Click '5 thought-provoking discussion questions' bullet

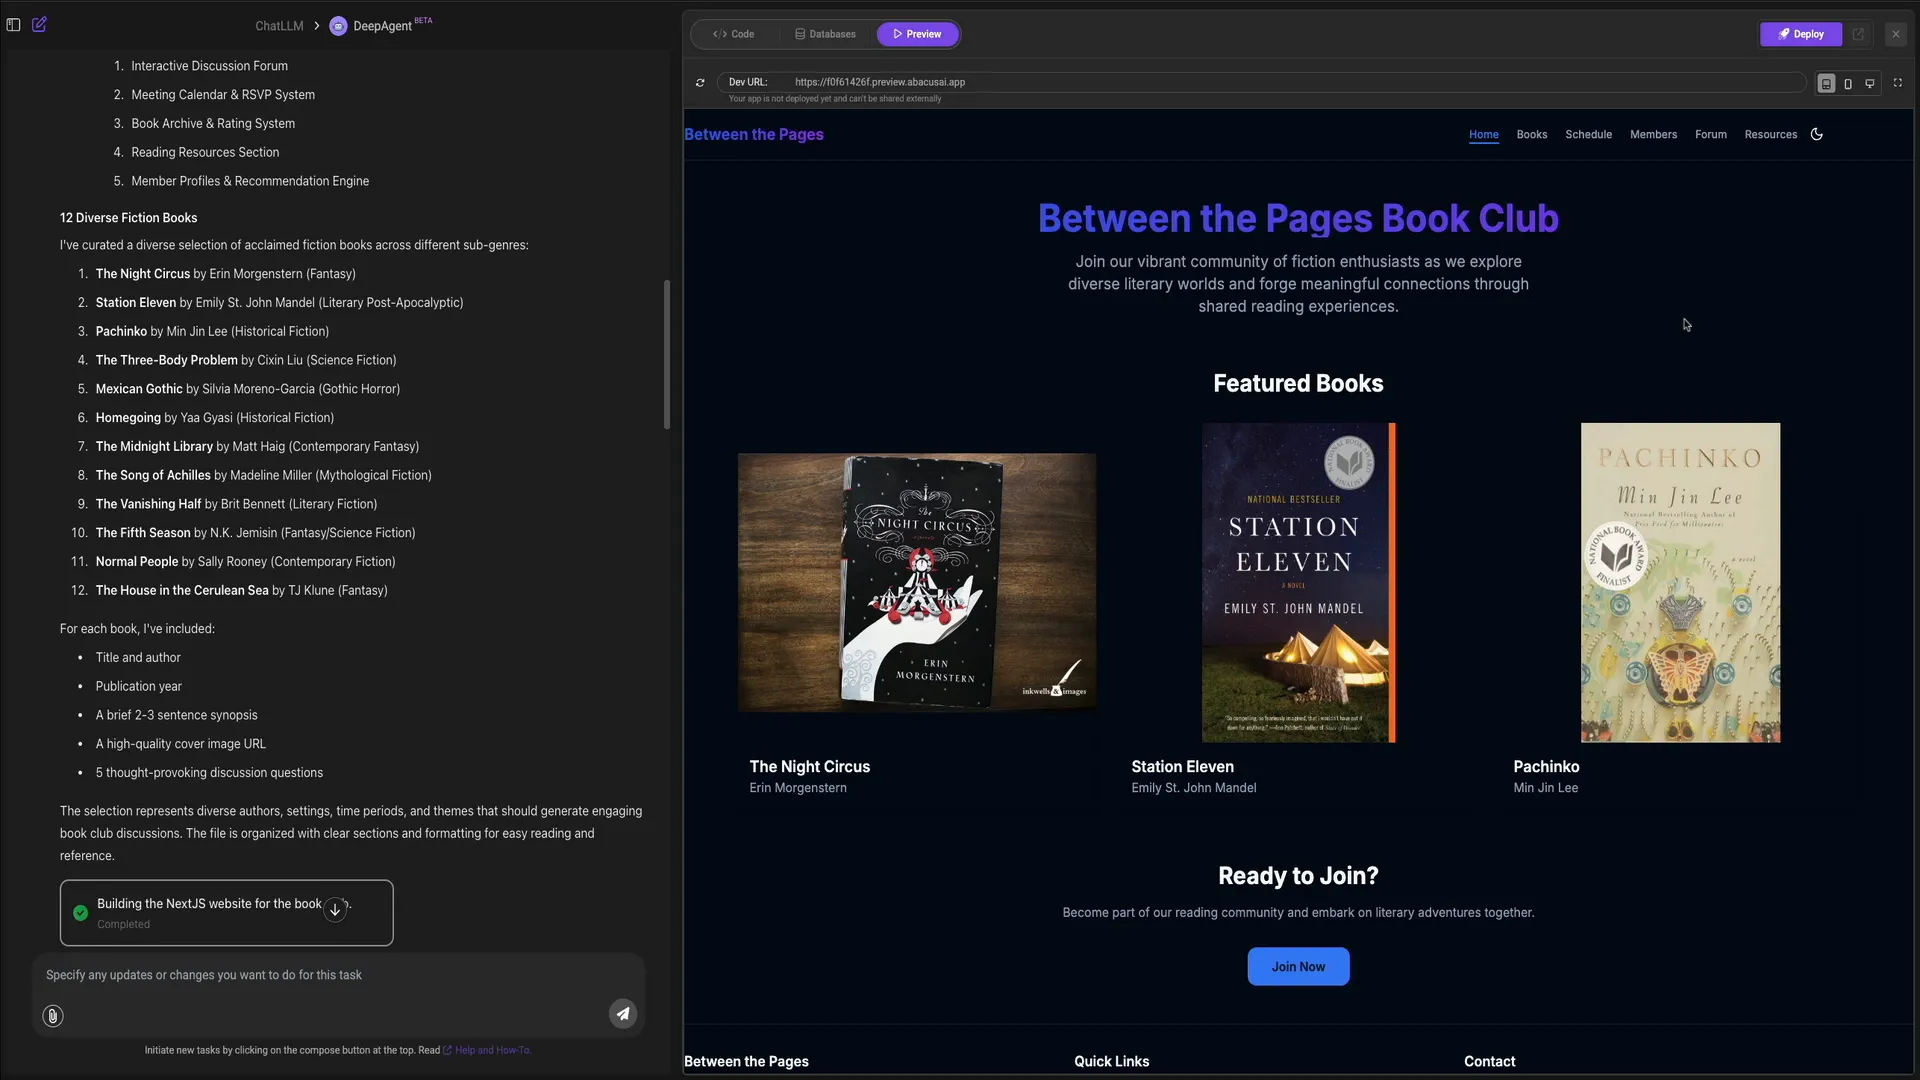tap(209, 773)
